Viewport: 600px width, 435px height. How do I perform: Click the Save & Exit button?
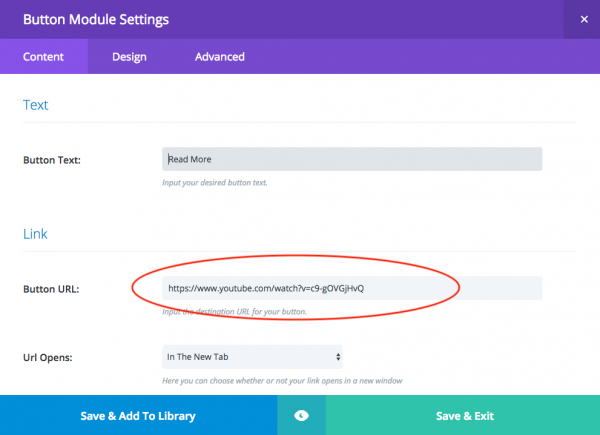click(x=464, y=416)
